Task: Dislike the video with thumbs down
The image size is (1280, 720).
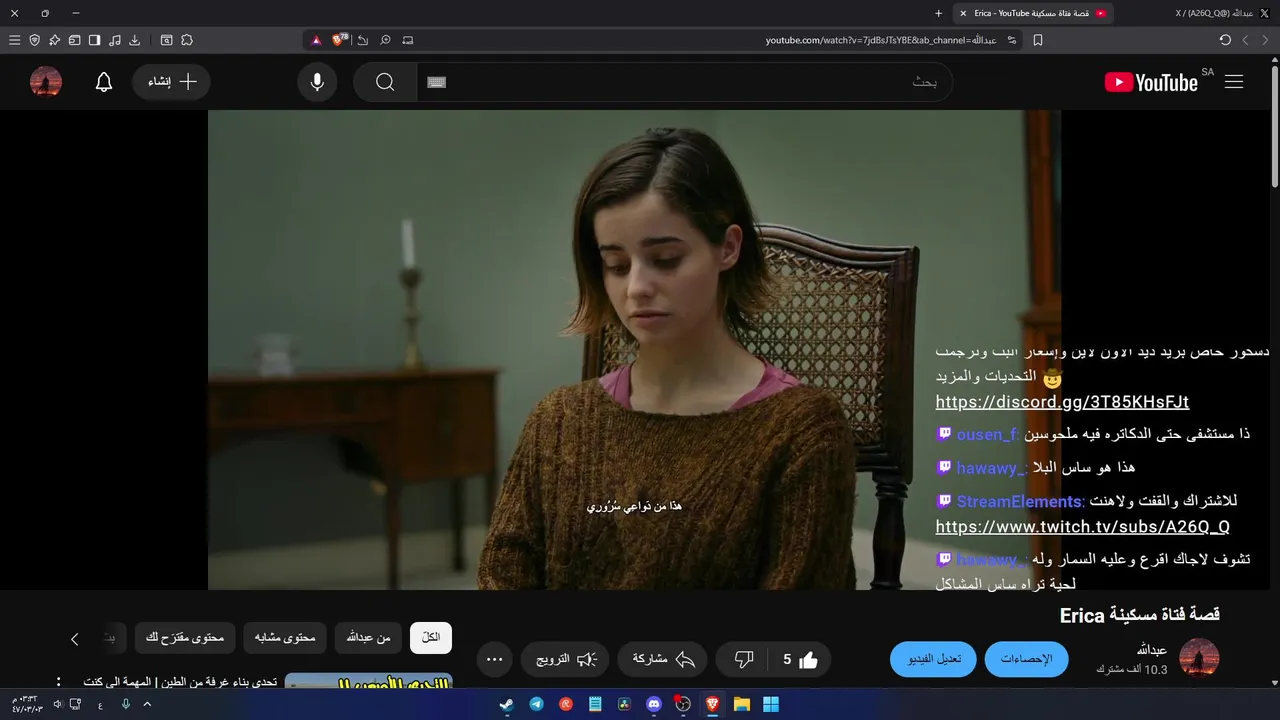Action: click(x=743, y=659)
